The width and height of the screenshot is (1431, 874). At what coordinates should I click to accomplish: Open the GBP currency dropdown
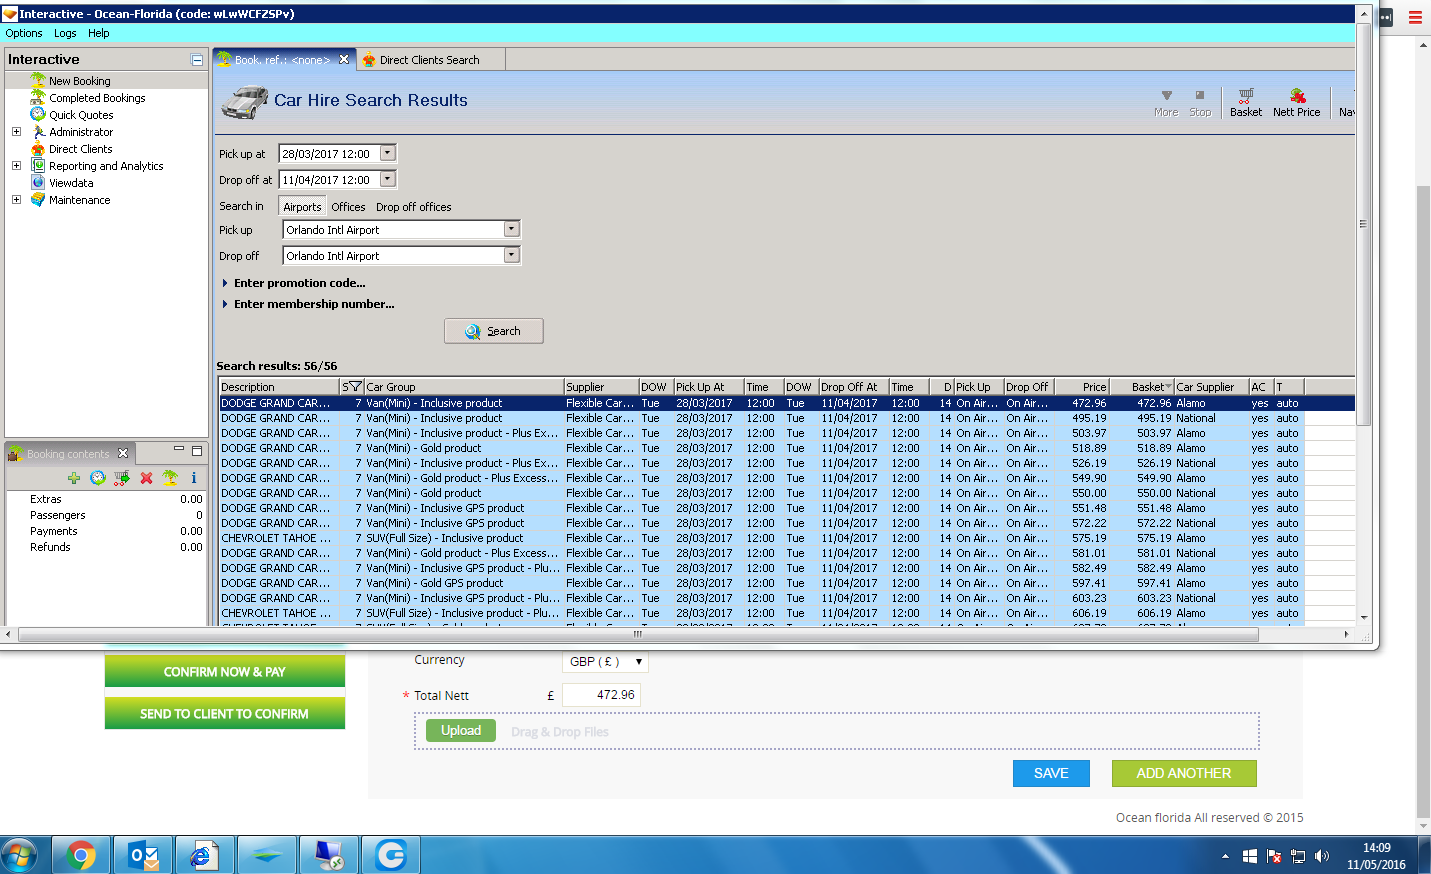(x=605, y=662)
